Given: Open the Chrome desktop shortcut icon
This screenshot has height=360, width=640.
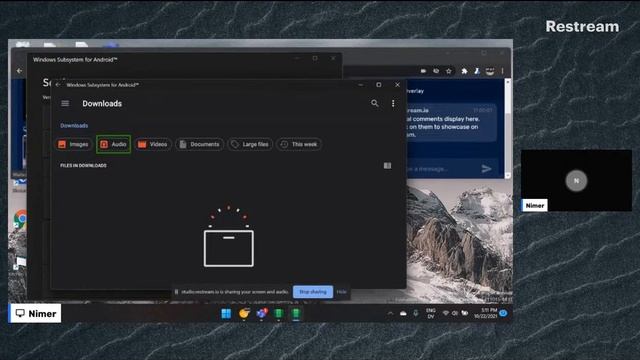Looking at the screenshot, I should 20,219.
